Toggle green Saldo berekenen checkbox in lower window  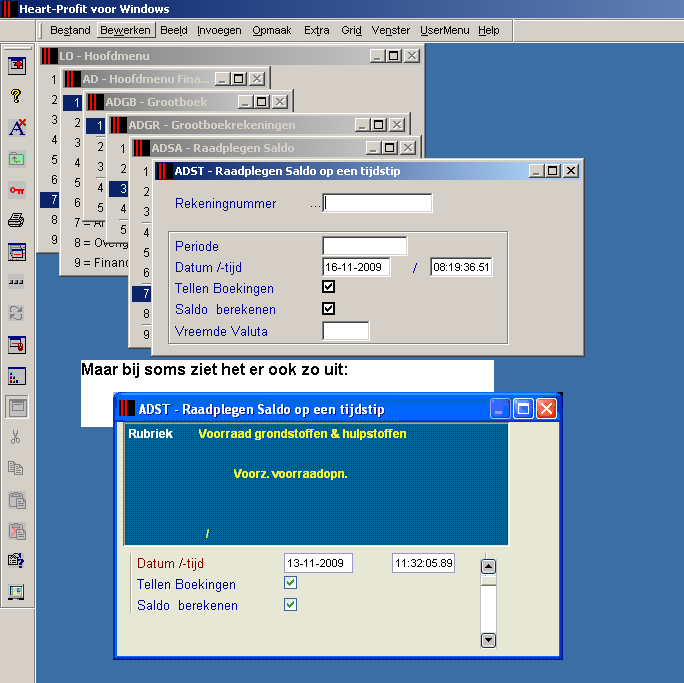point(291,604)
